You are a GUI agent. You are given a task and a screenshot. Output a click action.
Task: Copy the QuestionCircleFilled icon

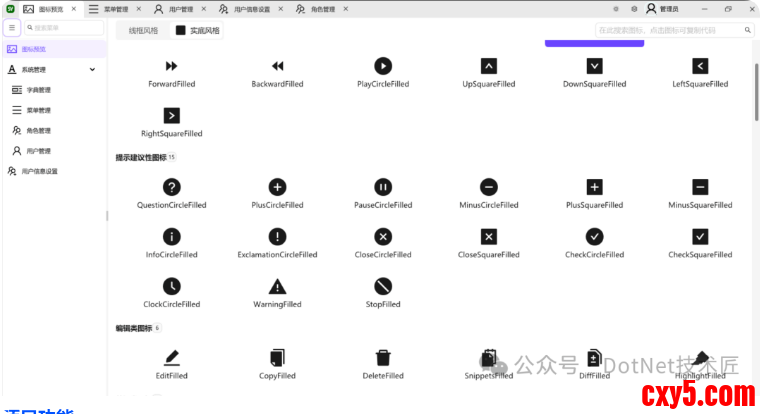(x=172, y=187)
